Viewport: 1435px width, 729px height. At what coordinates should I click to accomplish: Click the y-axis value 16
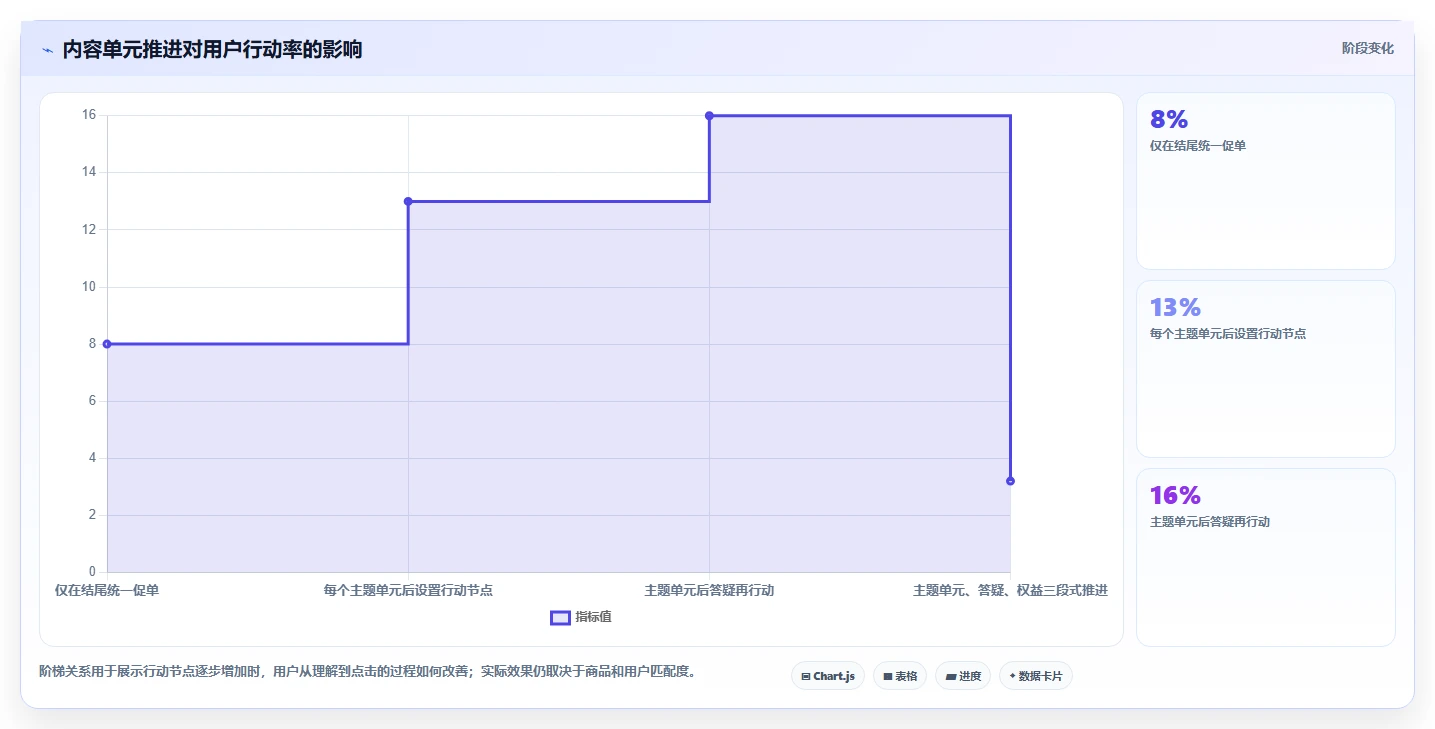pyautogui.click(x=89, y=115)
